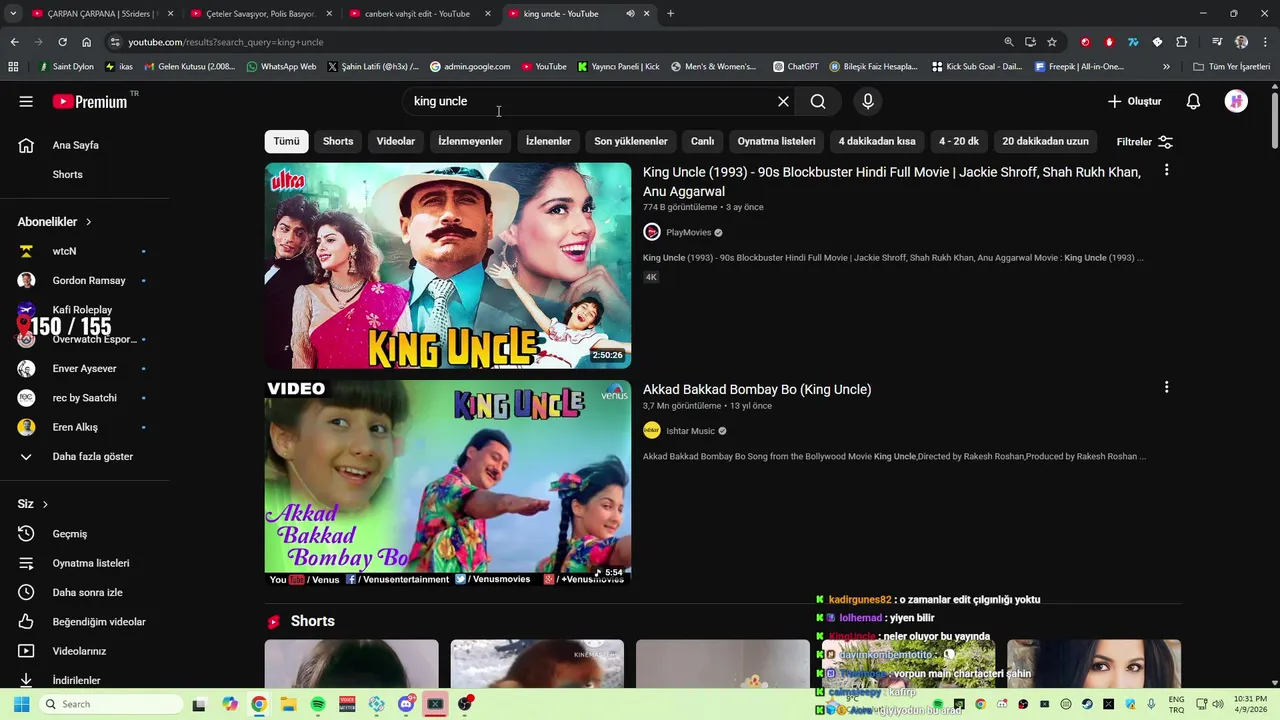Open Daha sonra izle list
1280x720 pixels.
85,592
